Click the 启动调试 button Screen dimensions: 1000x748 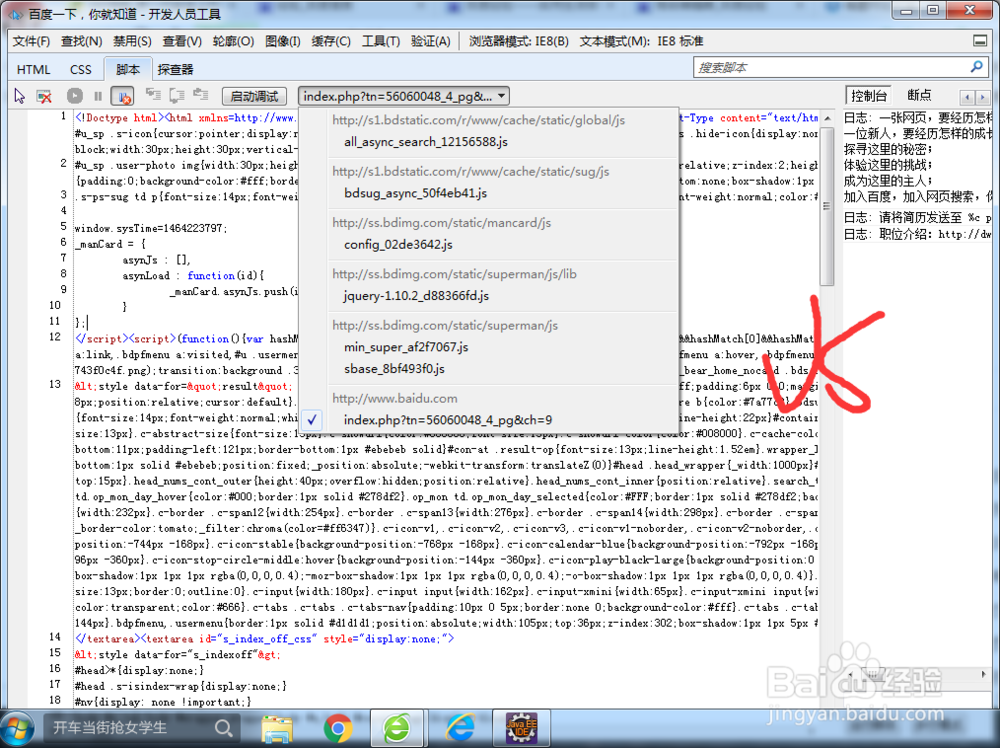(x=254, y=96)
